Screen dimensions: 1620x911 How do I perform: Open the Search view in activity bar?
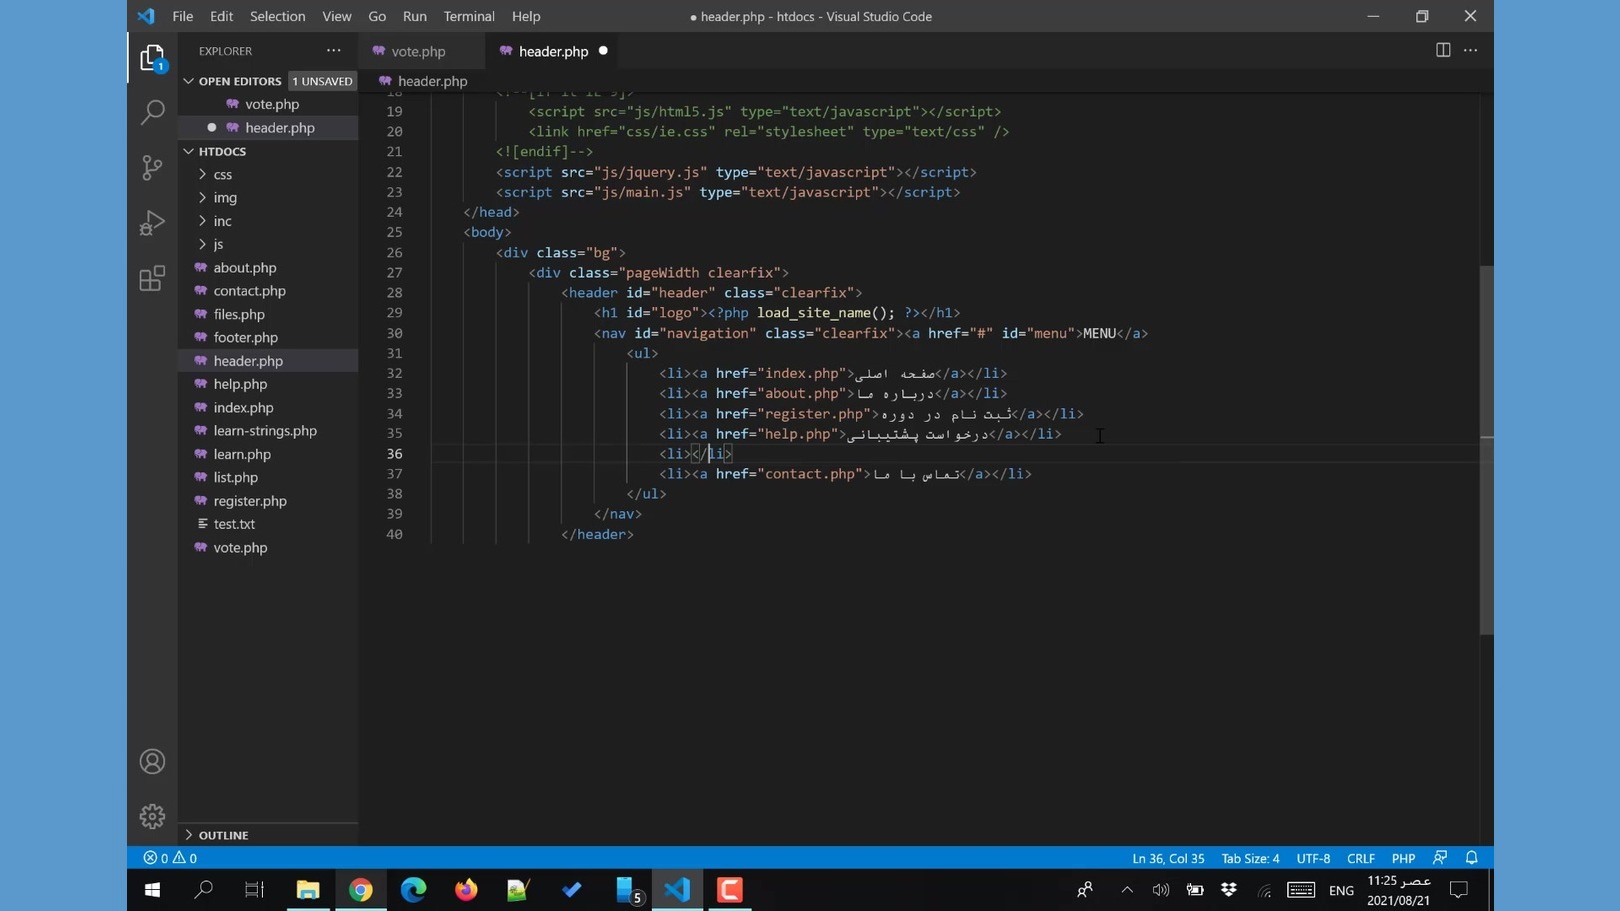click(x=152, y=112)
